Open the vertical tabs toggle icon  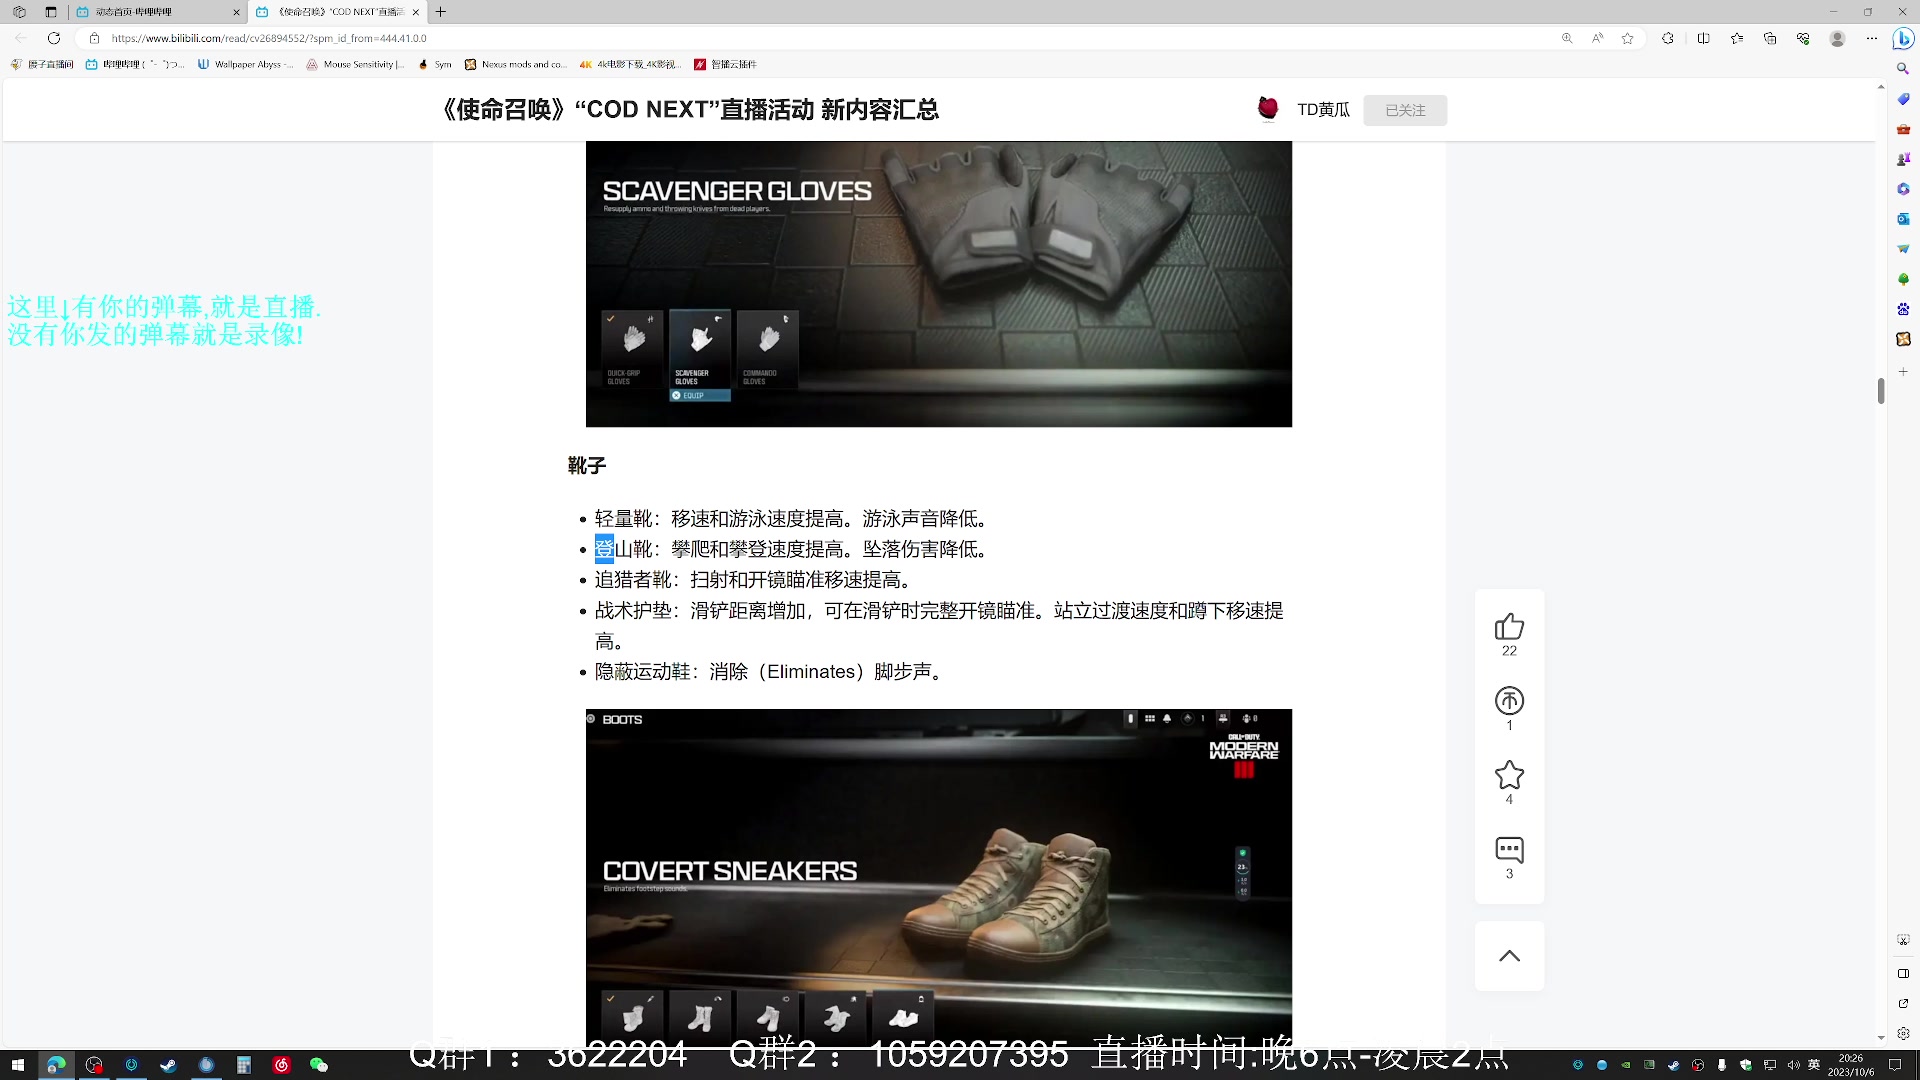click(x=51, y=12)
